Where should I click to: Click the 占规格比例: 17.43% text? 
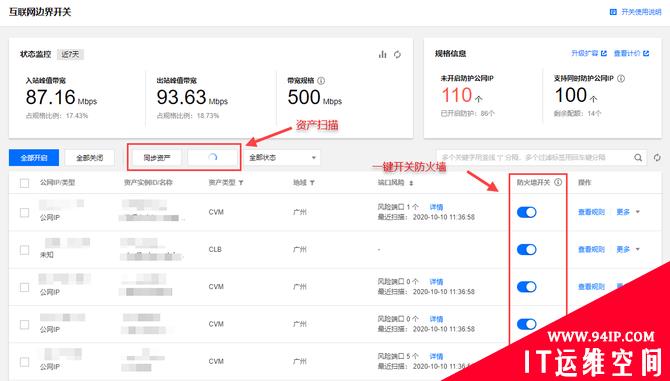(x=56, y=116)
